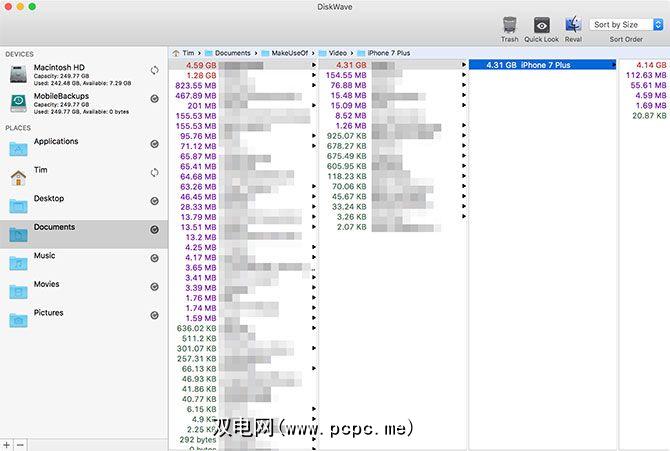Click circle button next to Music
The height and width of the screenshot is (451, 670).
tap(154, 258)
